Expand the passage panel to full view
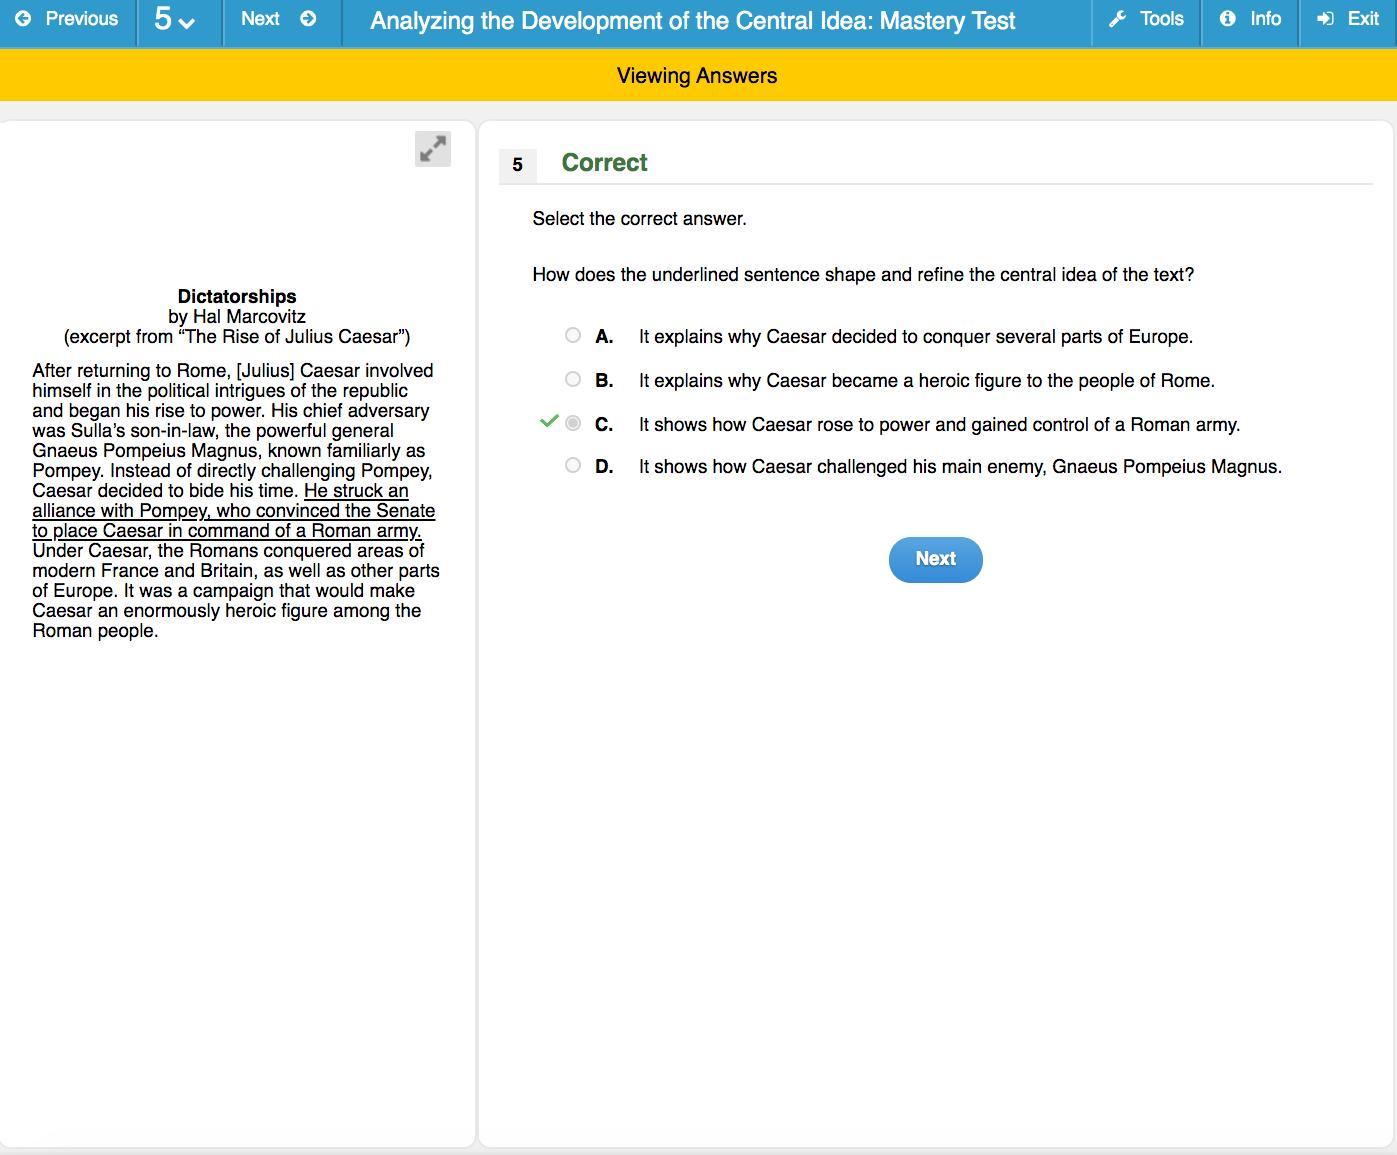Viewport: 1397px width, 1155px height. click(x=433, y=149)
